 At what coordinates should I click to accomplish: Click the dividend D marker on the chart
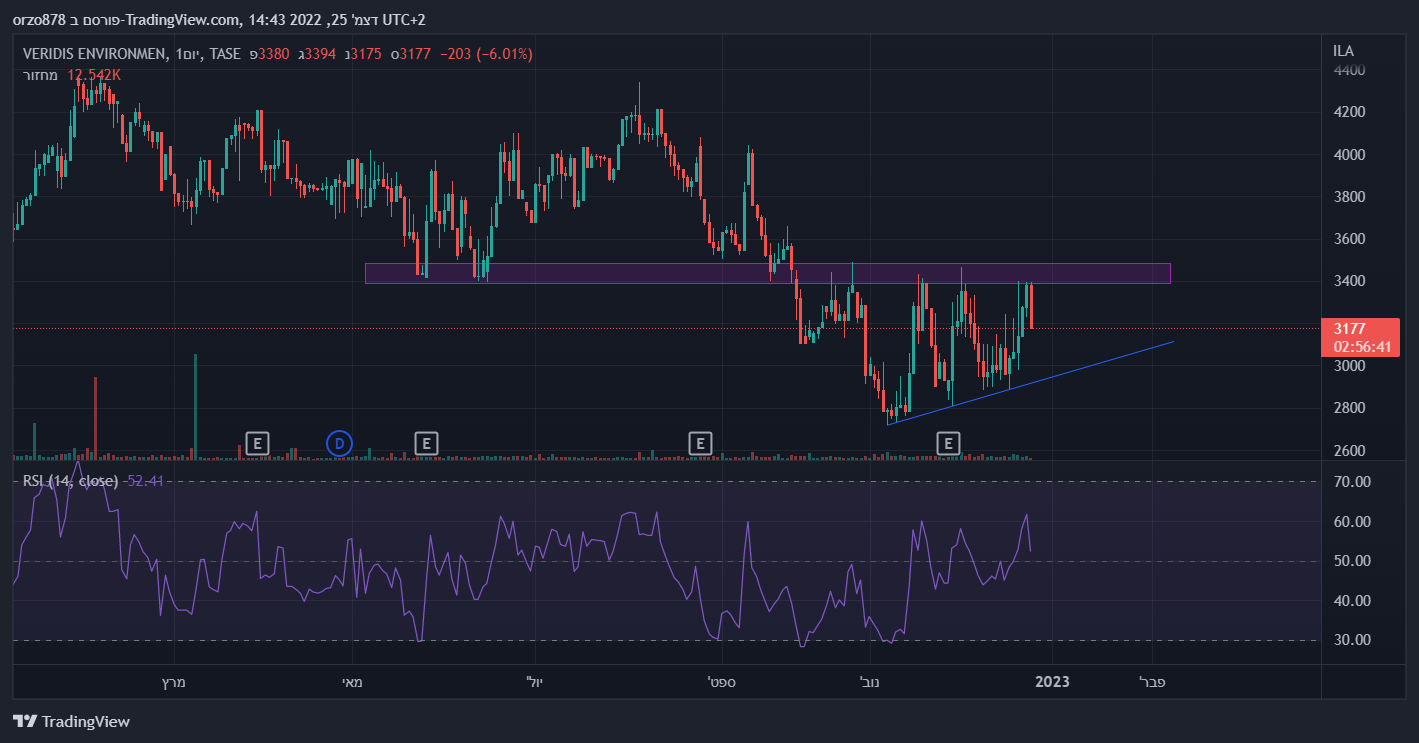(x=340, y=442)
